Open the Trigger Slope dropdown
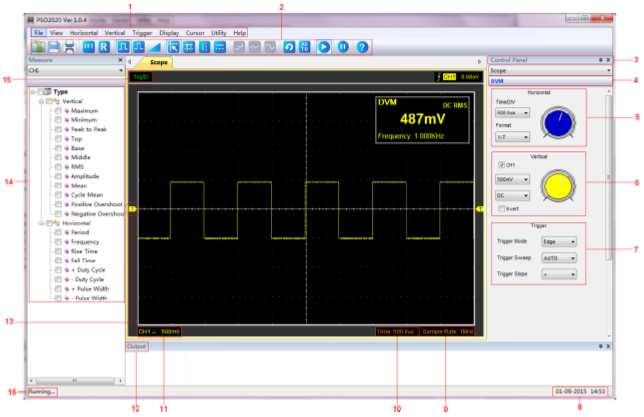The height and width of the screenshot is (417, 644). [559, 274]
